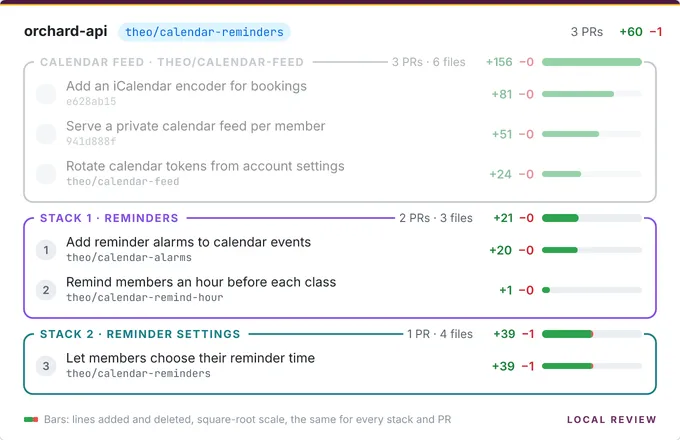Click the number 2 badge for remind-hour PR
The width and height of the screenshot is (680, 440).
[46, 290]
